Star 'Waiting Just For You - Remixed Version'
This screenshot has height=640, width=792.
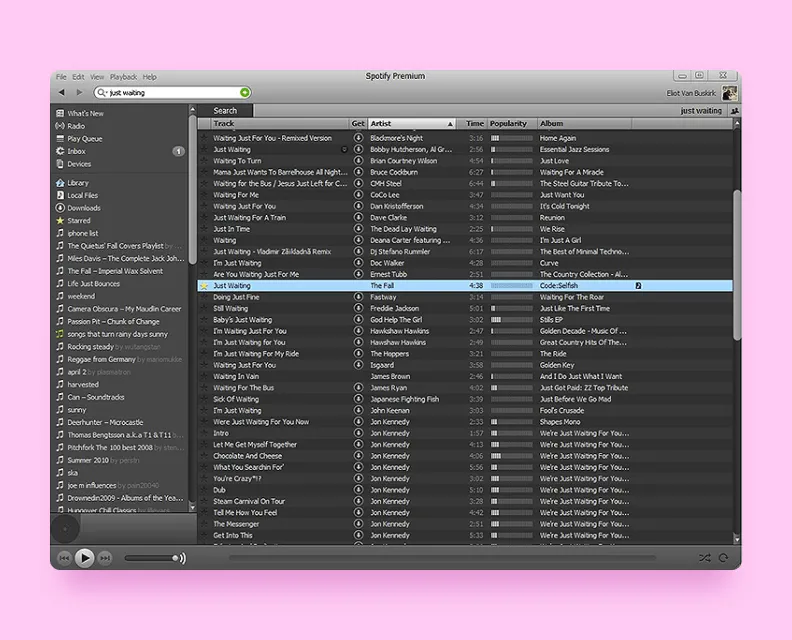[204, 138]
